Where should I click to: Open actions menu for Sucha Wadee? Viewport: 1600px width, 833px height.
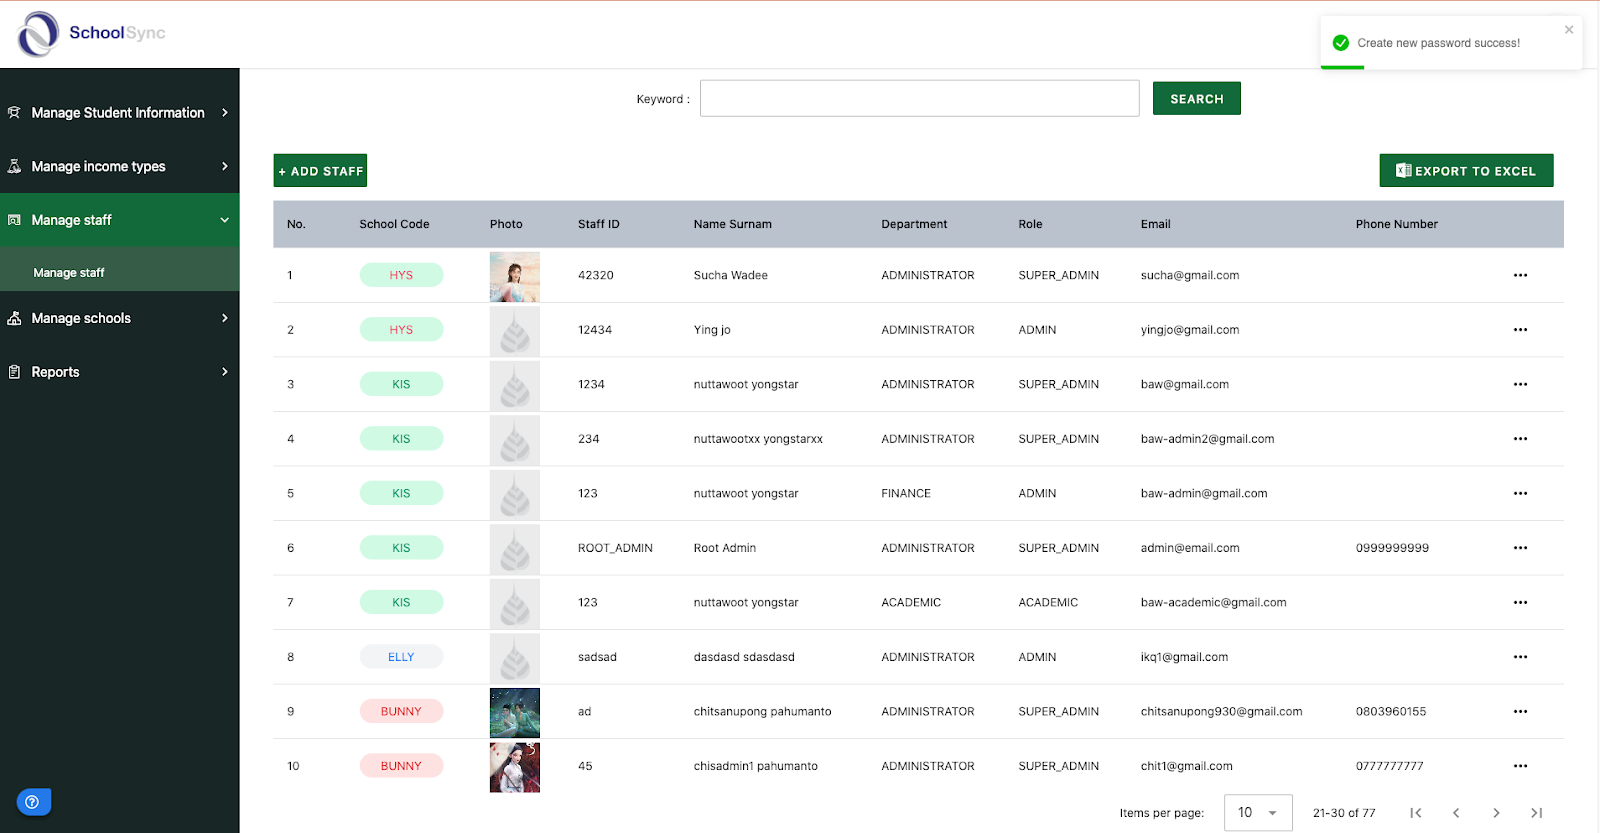tap(1520, 275)
